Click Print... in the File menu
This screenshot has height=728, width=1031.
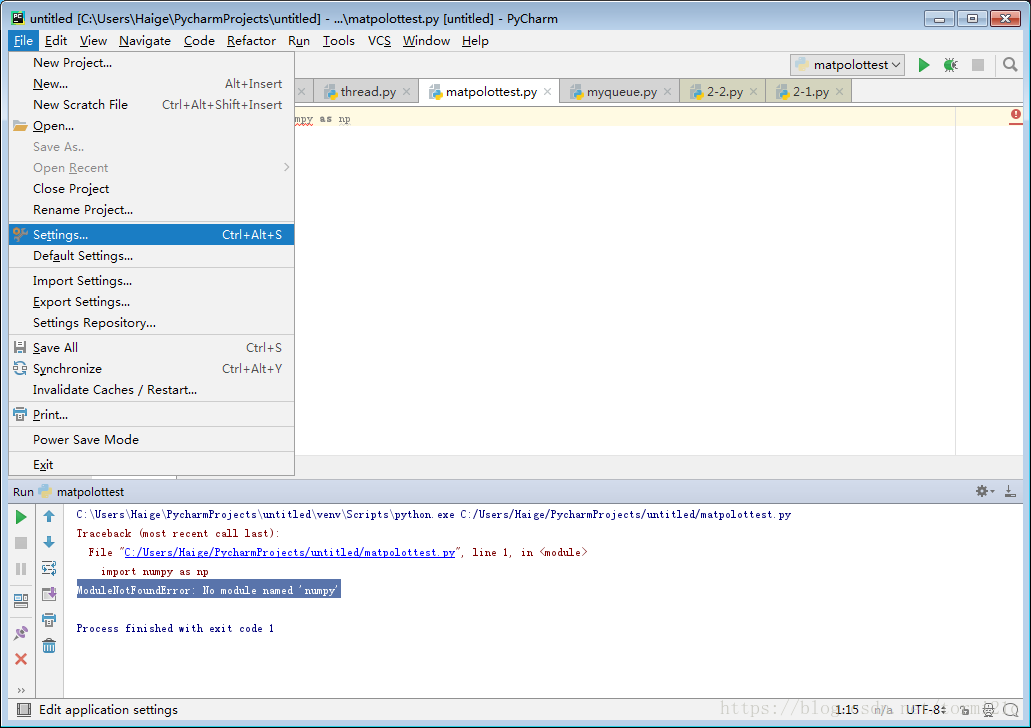pyautogui.click(x=151, y=415)
